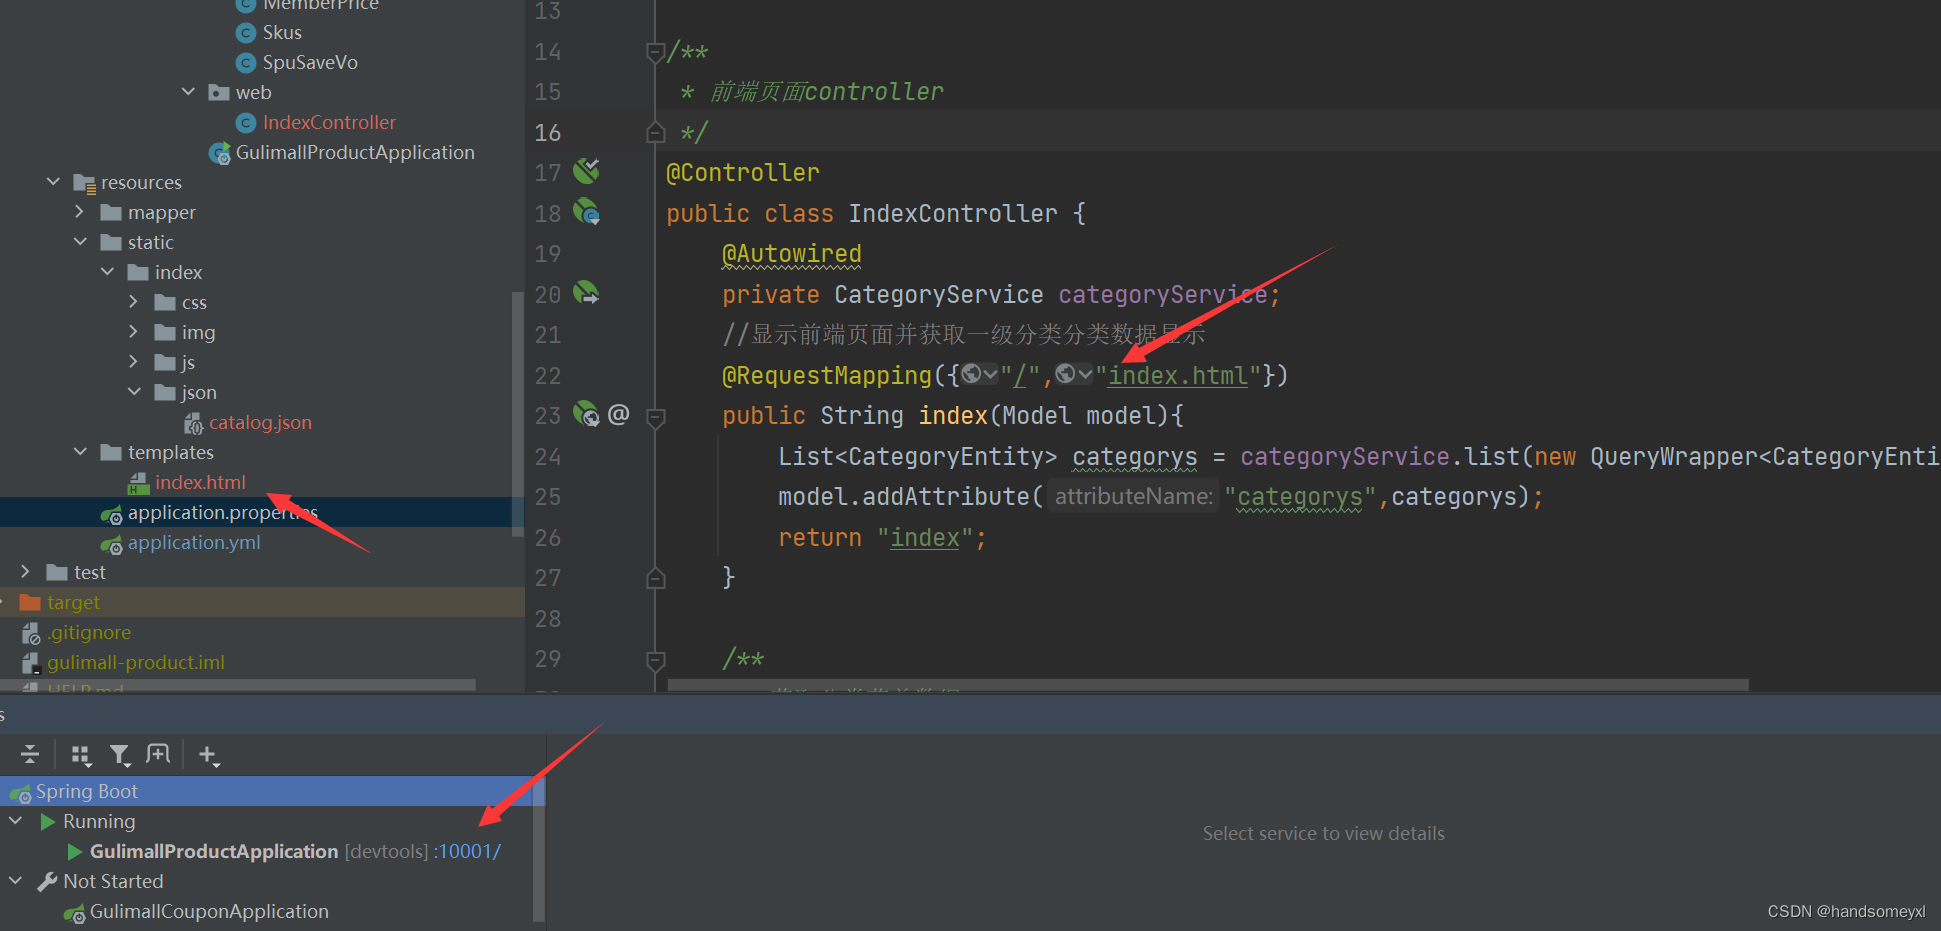Expand the test folder
The image size is (1941, 931).
click(x=27, y=572)
